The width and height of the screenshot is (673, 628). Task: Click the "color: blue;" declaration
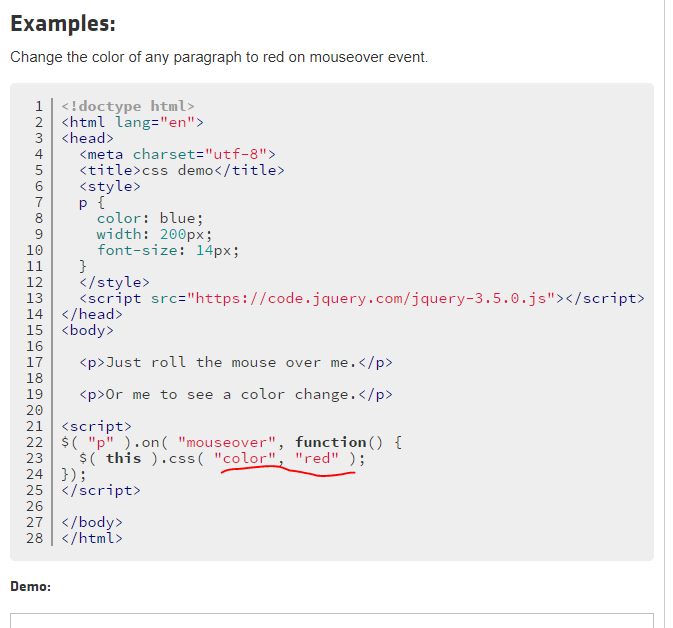[x=150, y=218]
